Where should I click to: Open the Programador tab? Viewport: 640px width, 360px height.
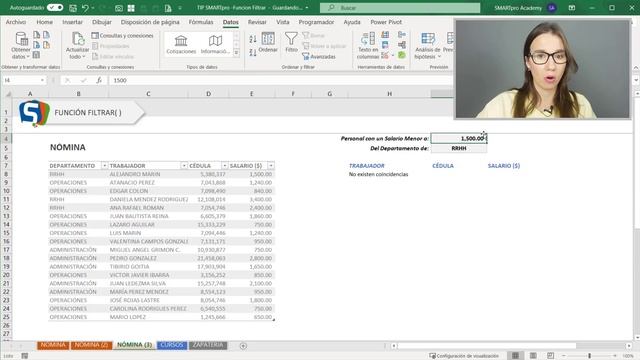pos(316,22)
